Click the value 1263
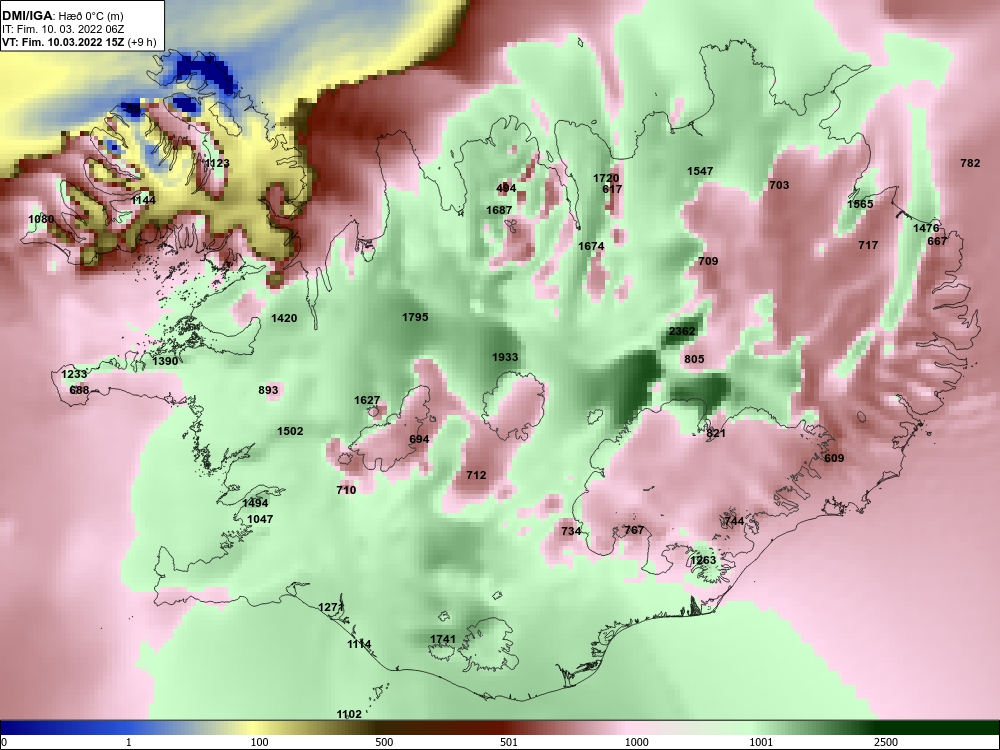This screenshot has height=750, width=1000. point(703,561)
